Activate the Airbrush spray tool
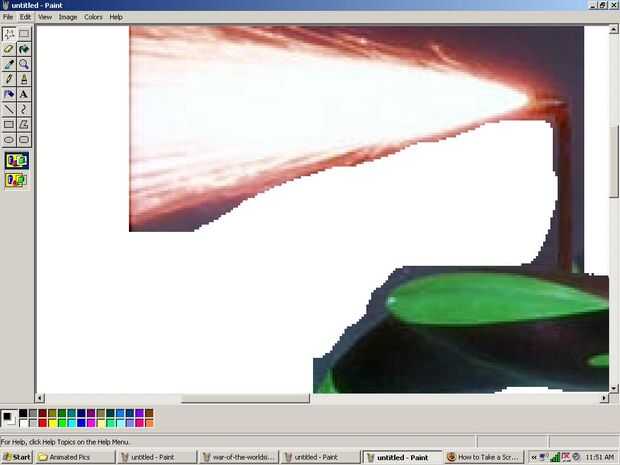Image resolution: width=620 pixels, height=465 pixels. pos(9,94)
